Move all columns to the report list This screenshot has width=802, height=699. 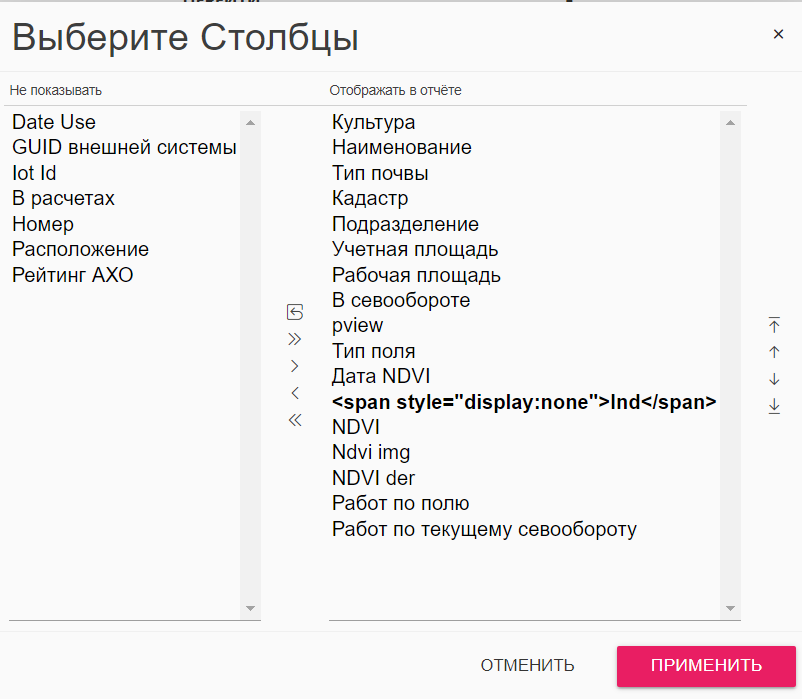294,339
